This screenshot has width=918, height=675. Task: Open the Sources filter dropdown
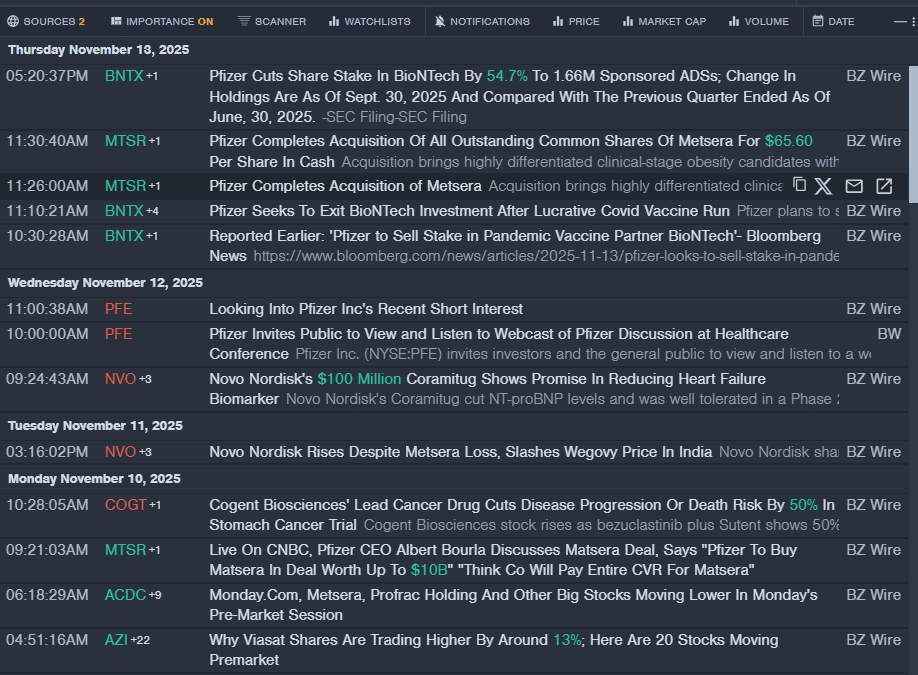(x=46, y=21)
